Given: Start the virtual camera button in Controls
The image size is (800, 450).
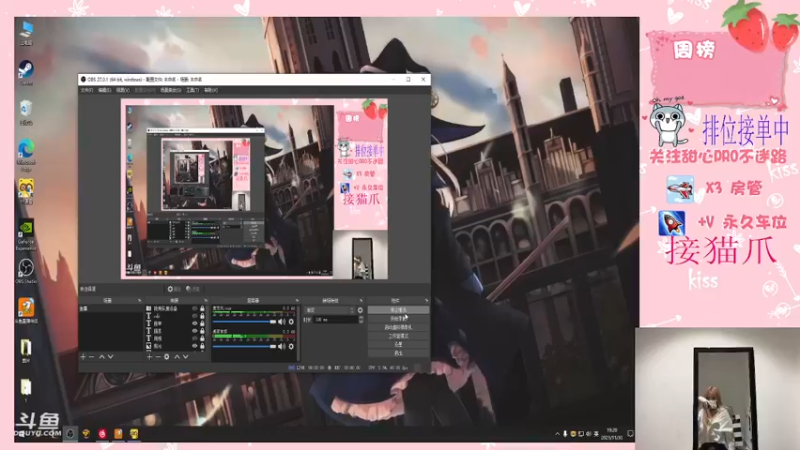Looking at the screenshot, I should (x=398, y=327).
